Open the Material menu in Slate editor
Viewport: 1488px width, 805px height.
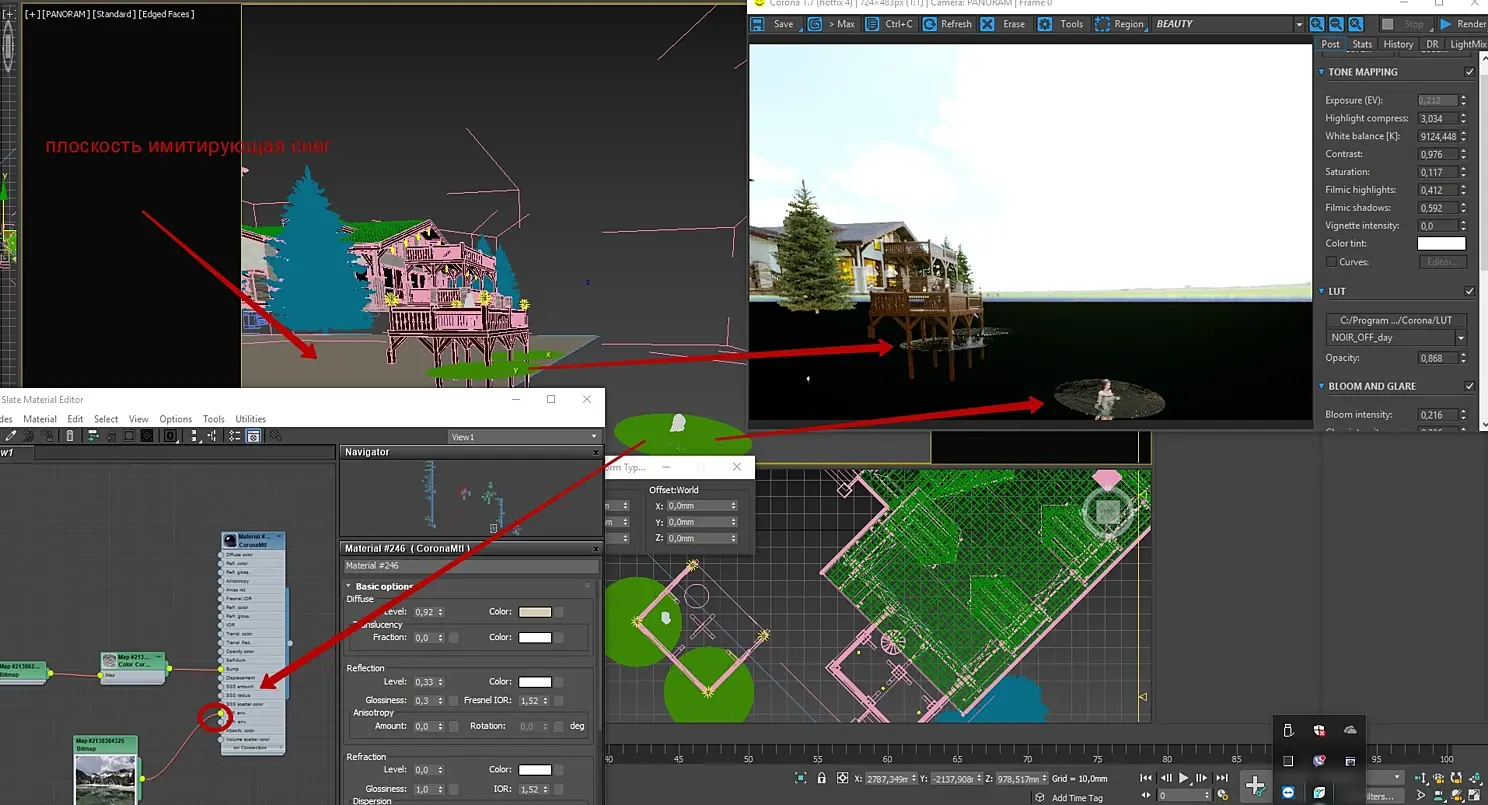coord(40,419)
